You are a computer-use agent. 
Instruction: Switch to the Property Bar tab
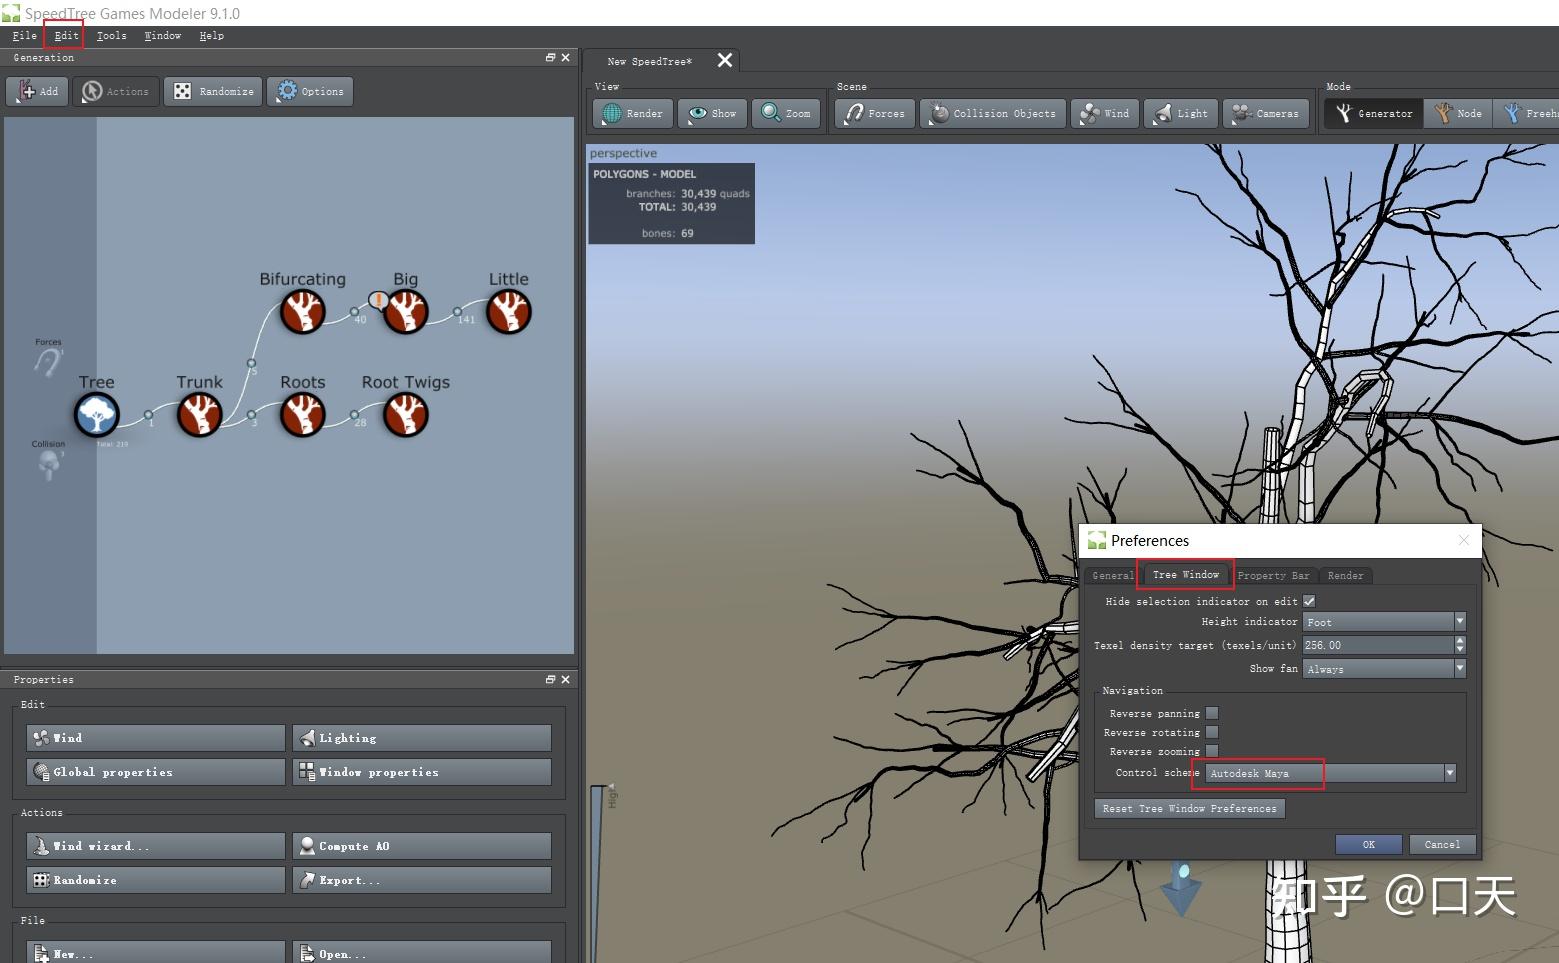pos(1273,576)
